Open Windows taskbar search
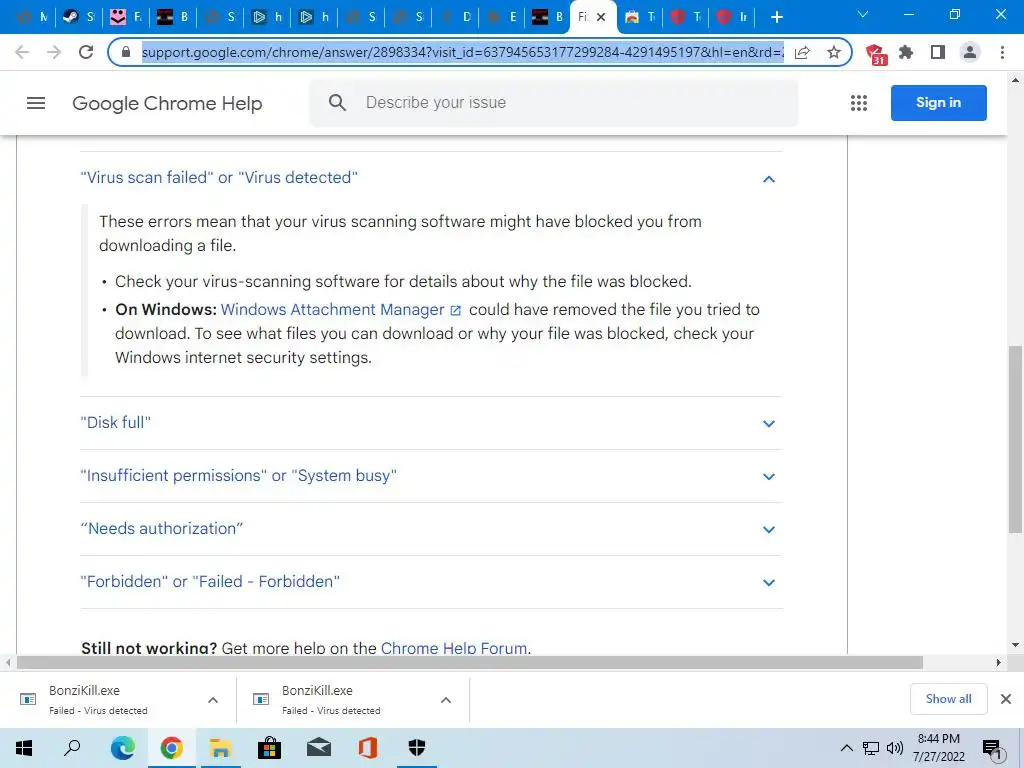This screenshot has height=768, width=1024. [72, 748]
